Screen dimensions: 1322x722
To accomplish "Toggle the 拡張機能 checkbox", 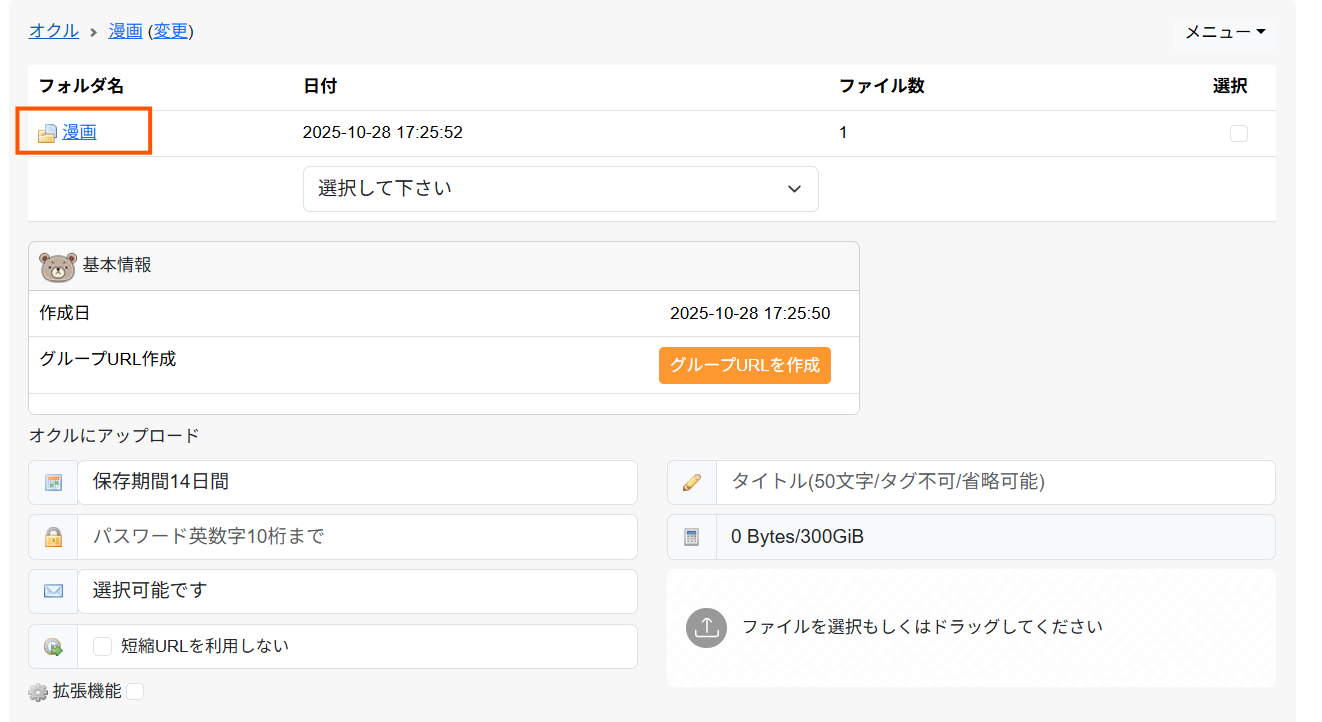I will pos(135,691).
